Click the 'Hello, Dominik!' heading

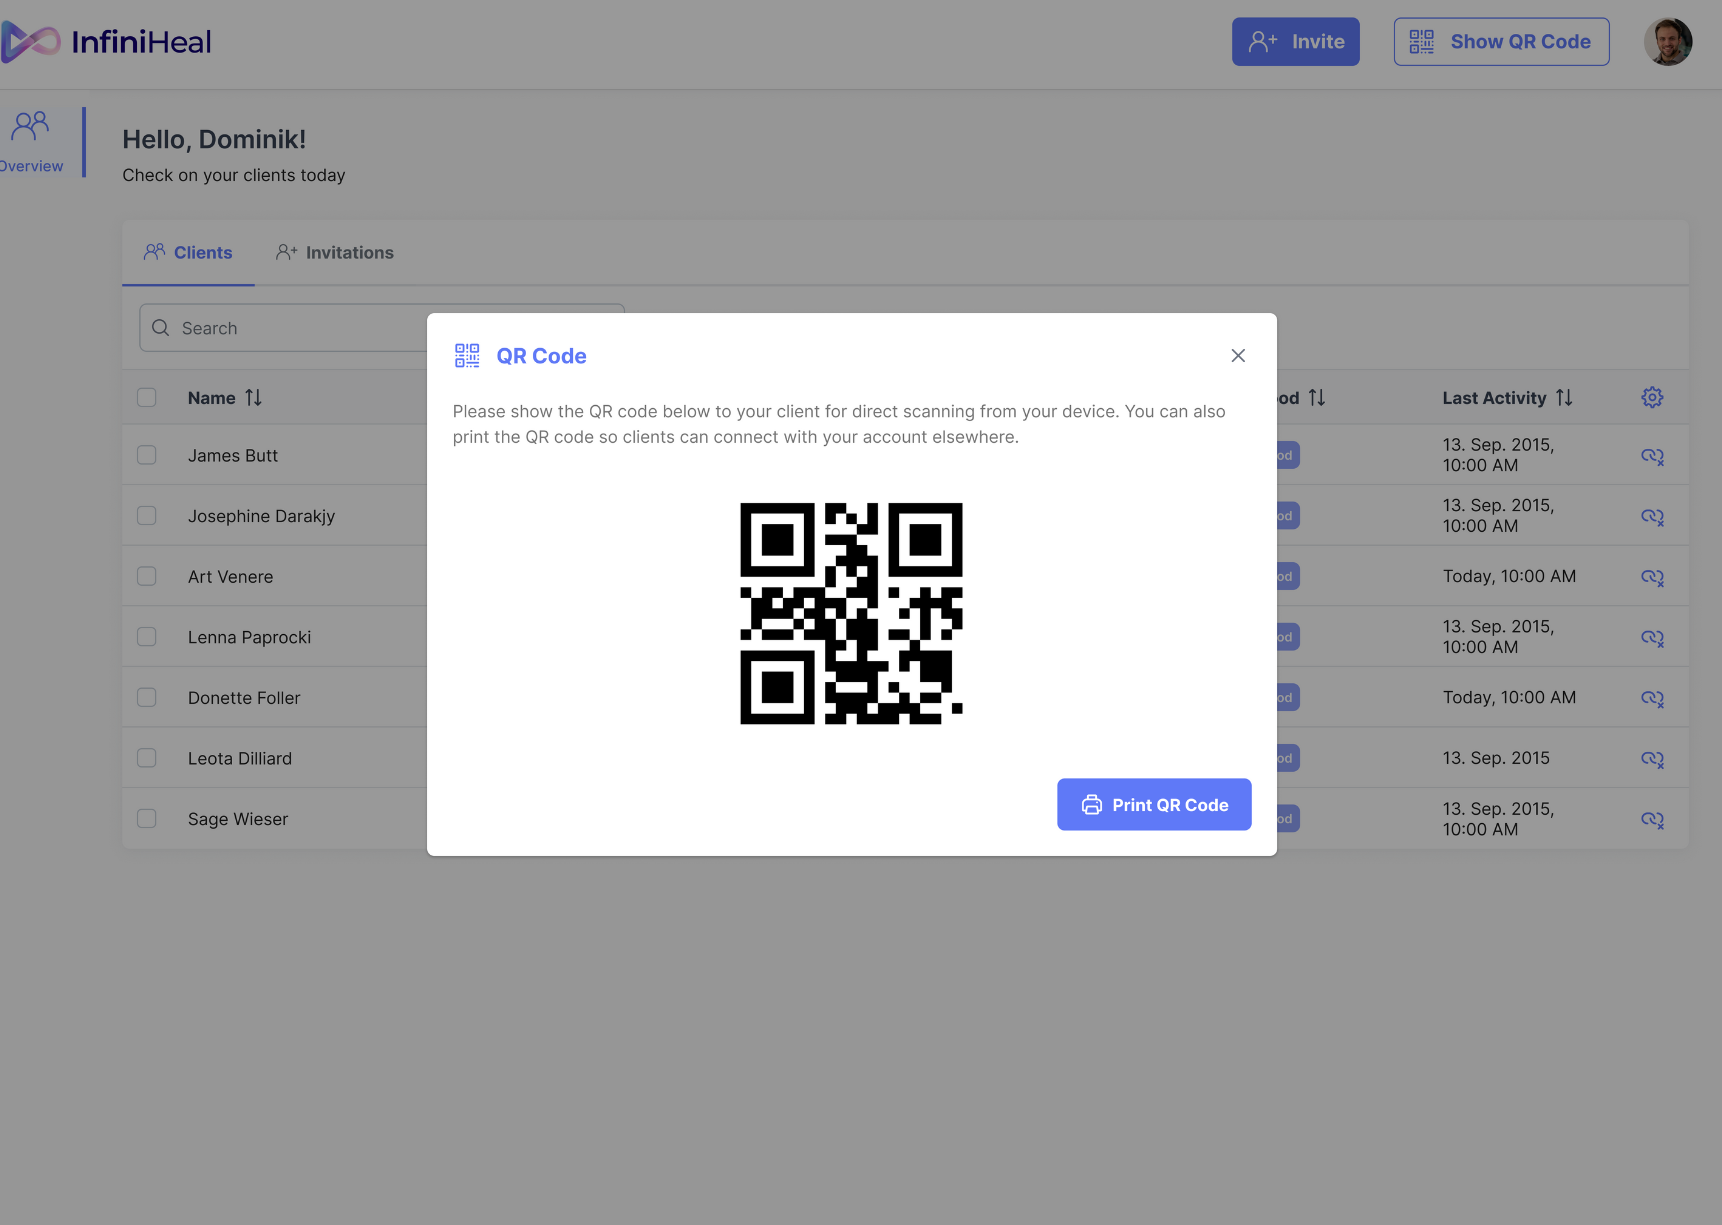point(214,140)
